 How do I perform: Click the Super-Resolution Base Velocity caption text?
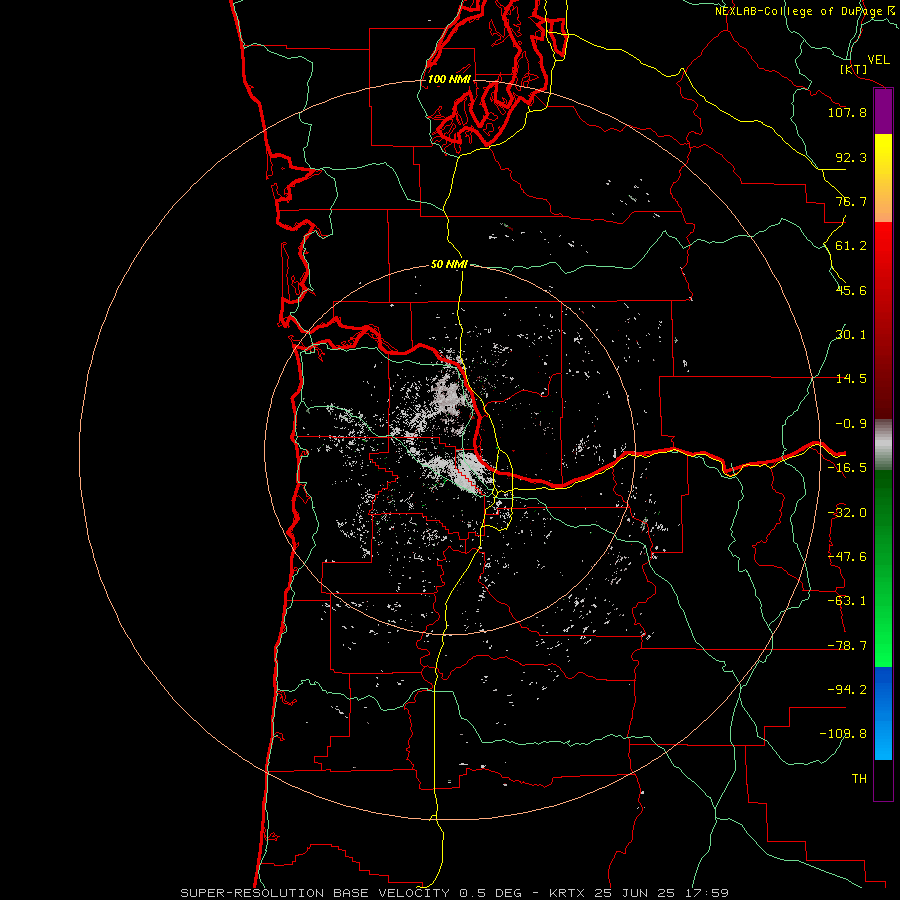[x=455, y=893]
